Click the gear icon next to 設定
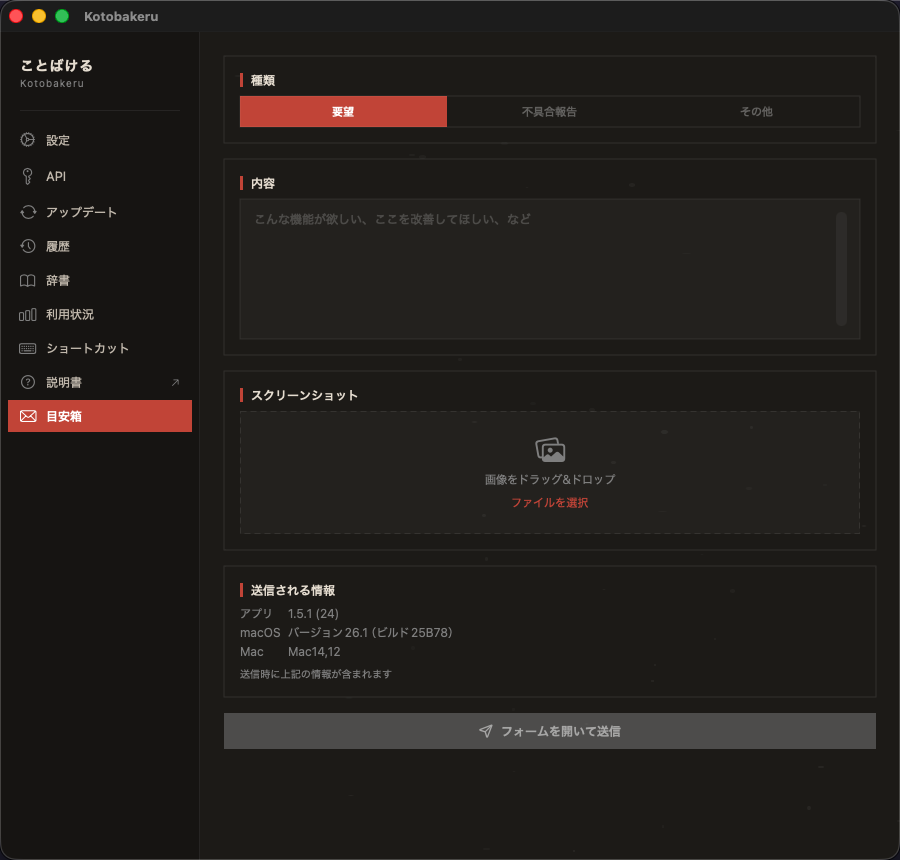Screen dimensions: 900x860 click(28, 140)
